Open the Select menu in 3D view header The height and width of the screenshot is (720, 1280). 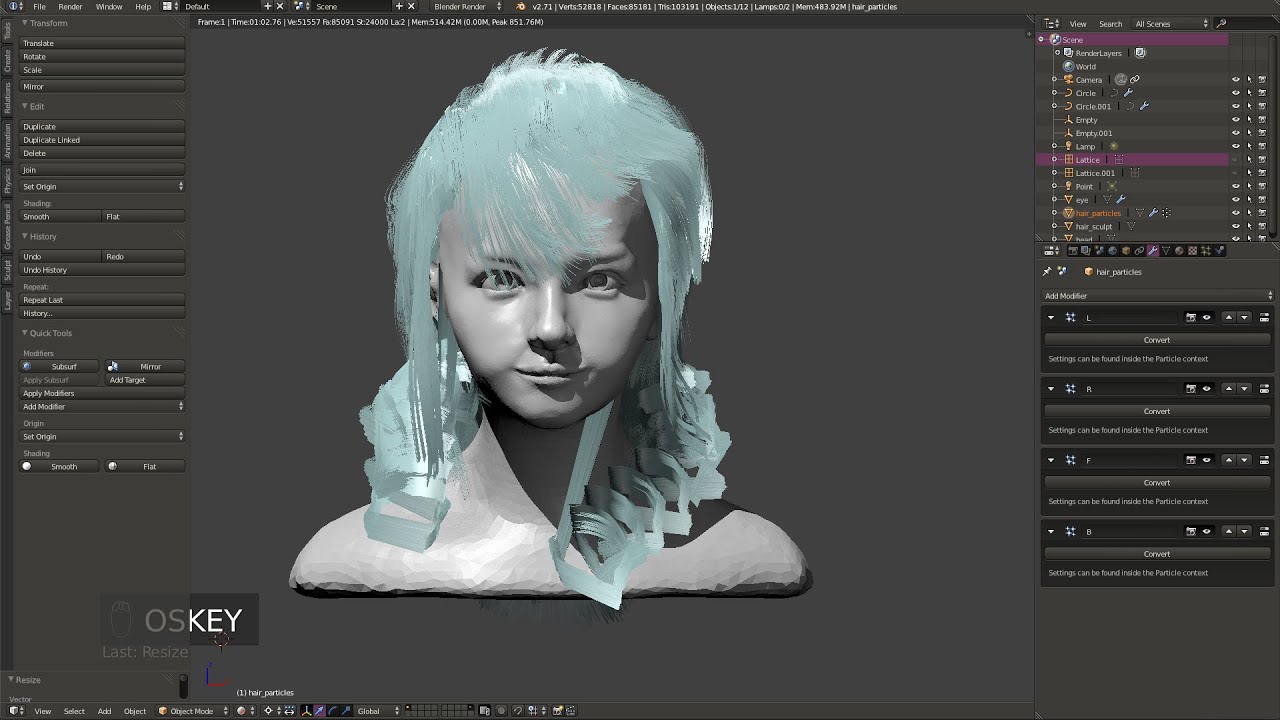[74, 711]
